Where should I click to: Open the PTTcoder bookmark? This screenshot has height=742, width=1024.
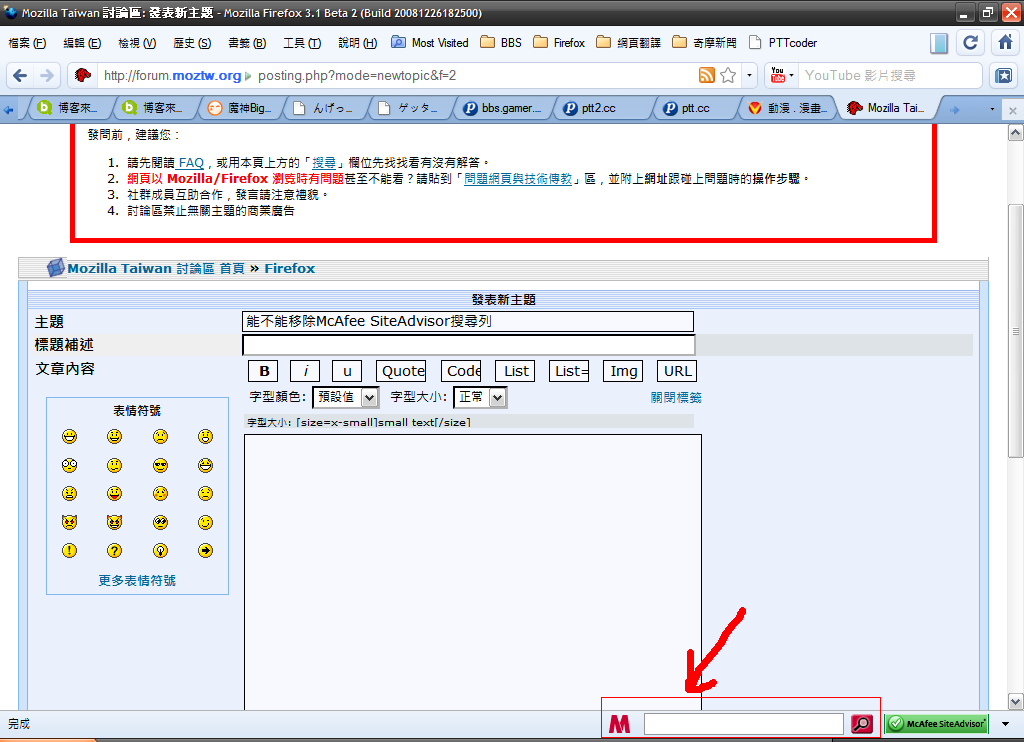782,43
